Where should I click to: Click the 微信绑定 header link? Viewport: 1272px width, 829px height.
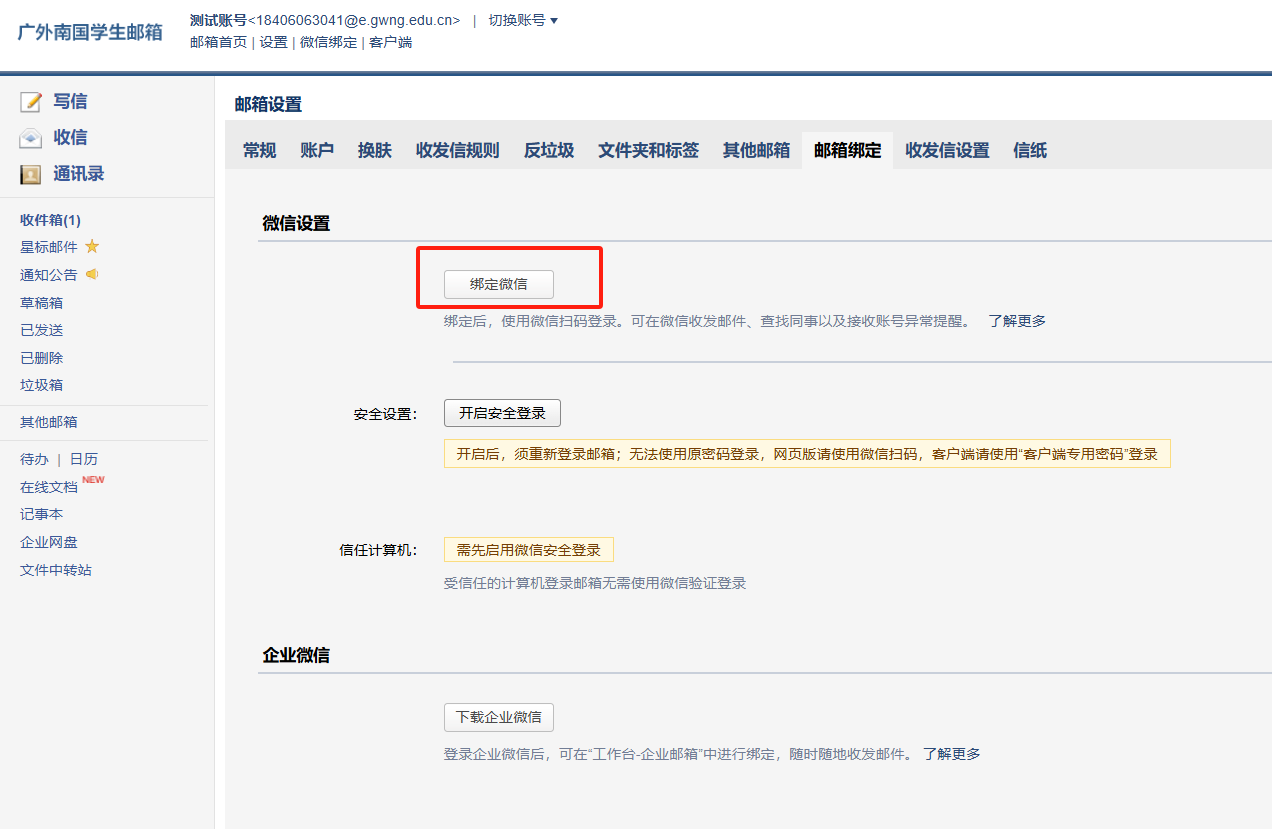(x=328, y=42)
